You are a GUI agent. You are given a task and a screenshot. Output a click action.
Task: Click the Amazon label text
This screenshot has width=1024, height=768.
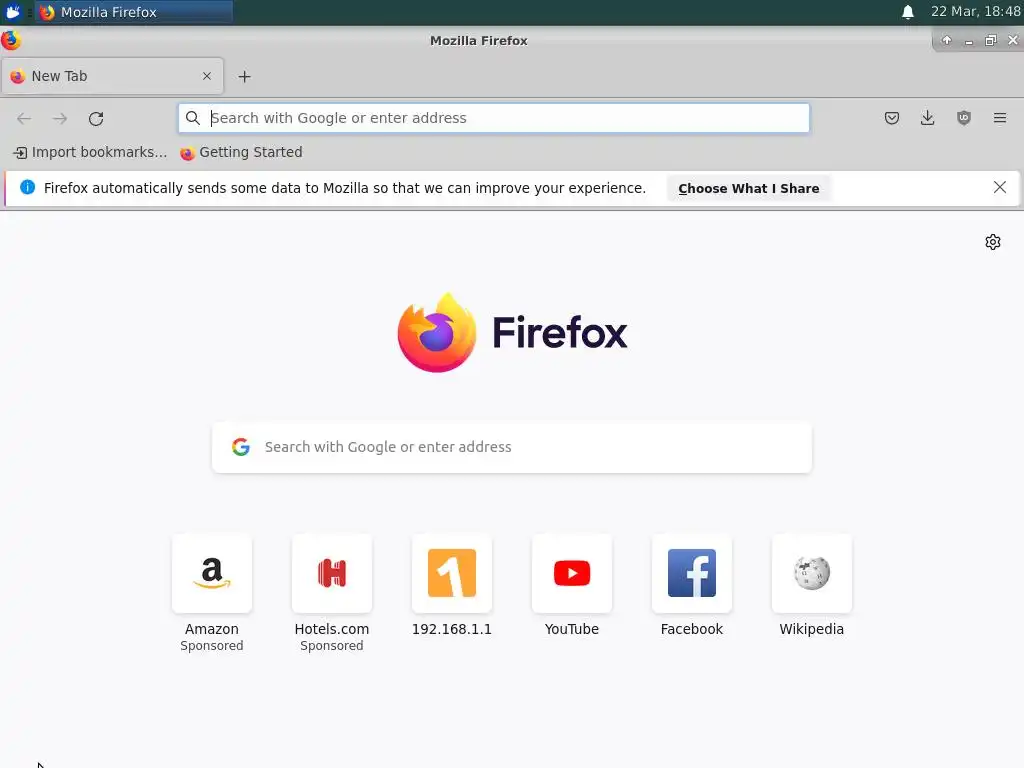(x=212, y=629)
